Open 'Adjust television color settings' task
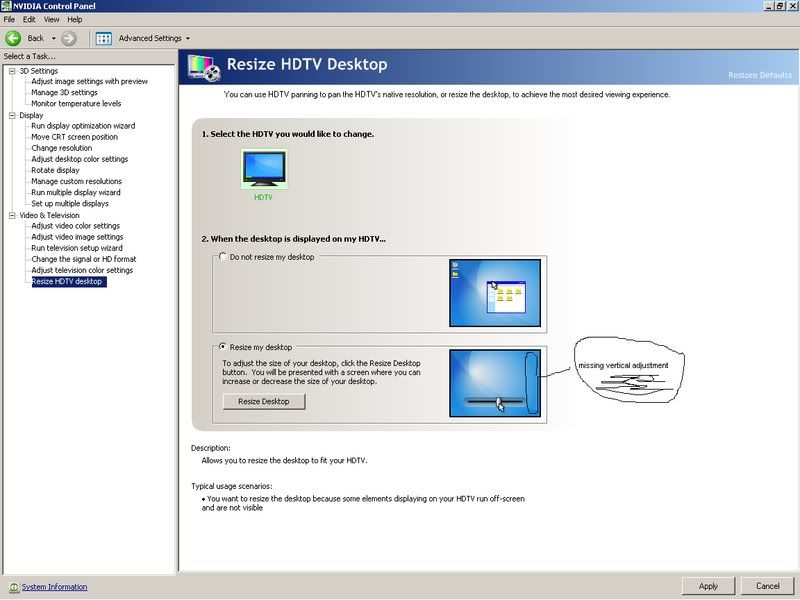 pyautogui.click(x=82, y=270)
